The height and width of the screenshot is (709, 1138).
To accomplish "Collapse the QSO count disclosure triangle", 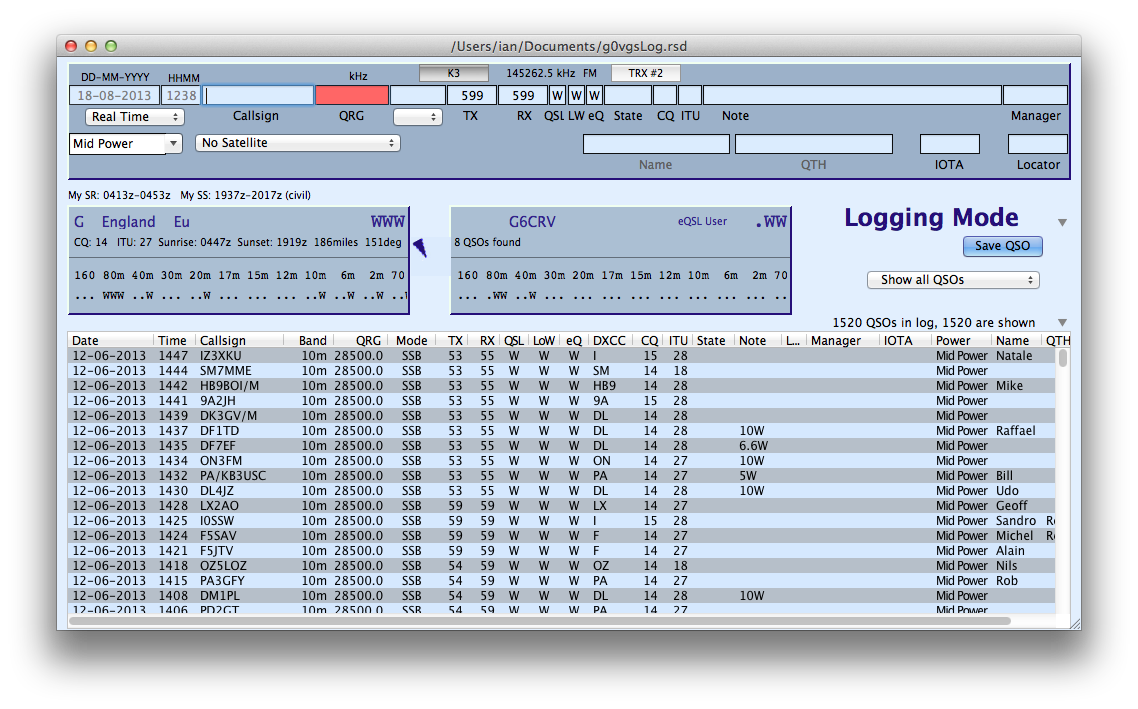I will coord(1062,322).
